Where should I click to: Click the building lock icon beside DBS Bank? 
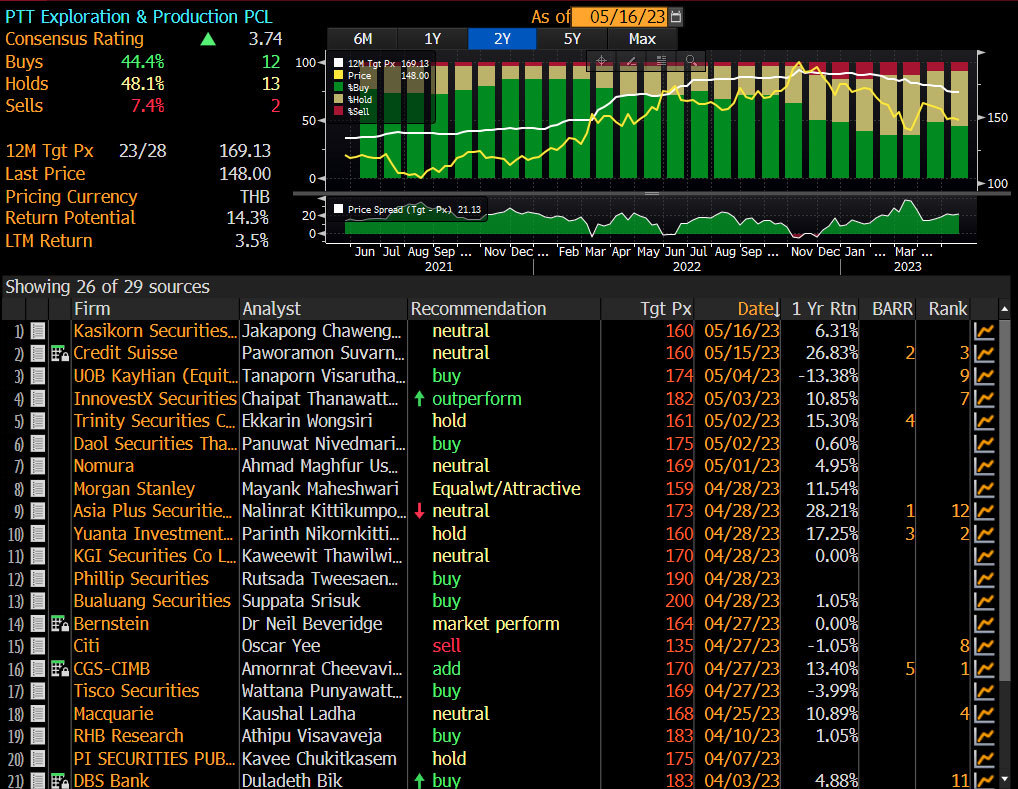60,781
